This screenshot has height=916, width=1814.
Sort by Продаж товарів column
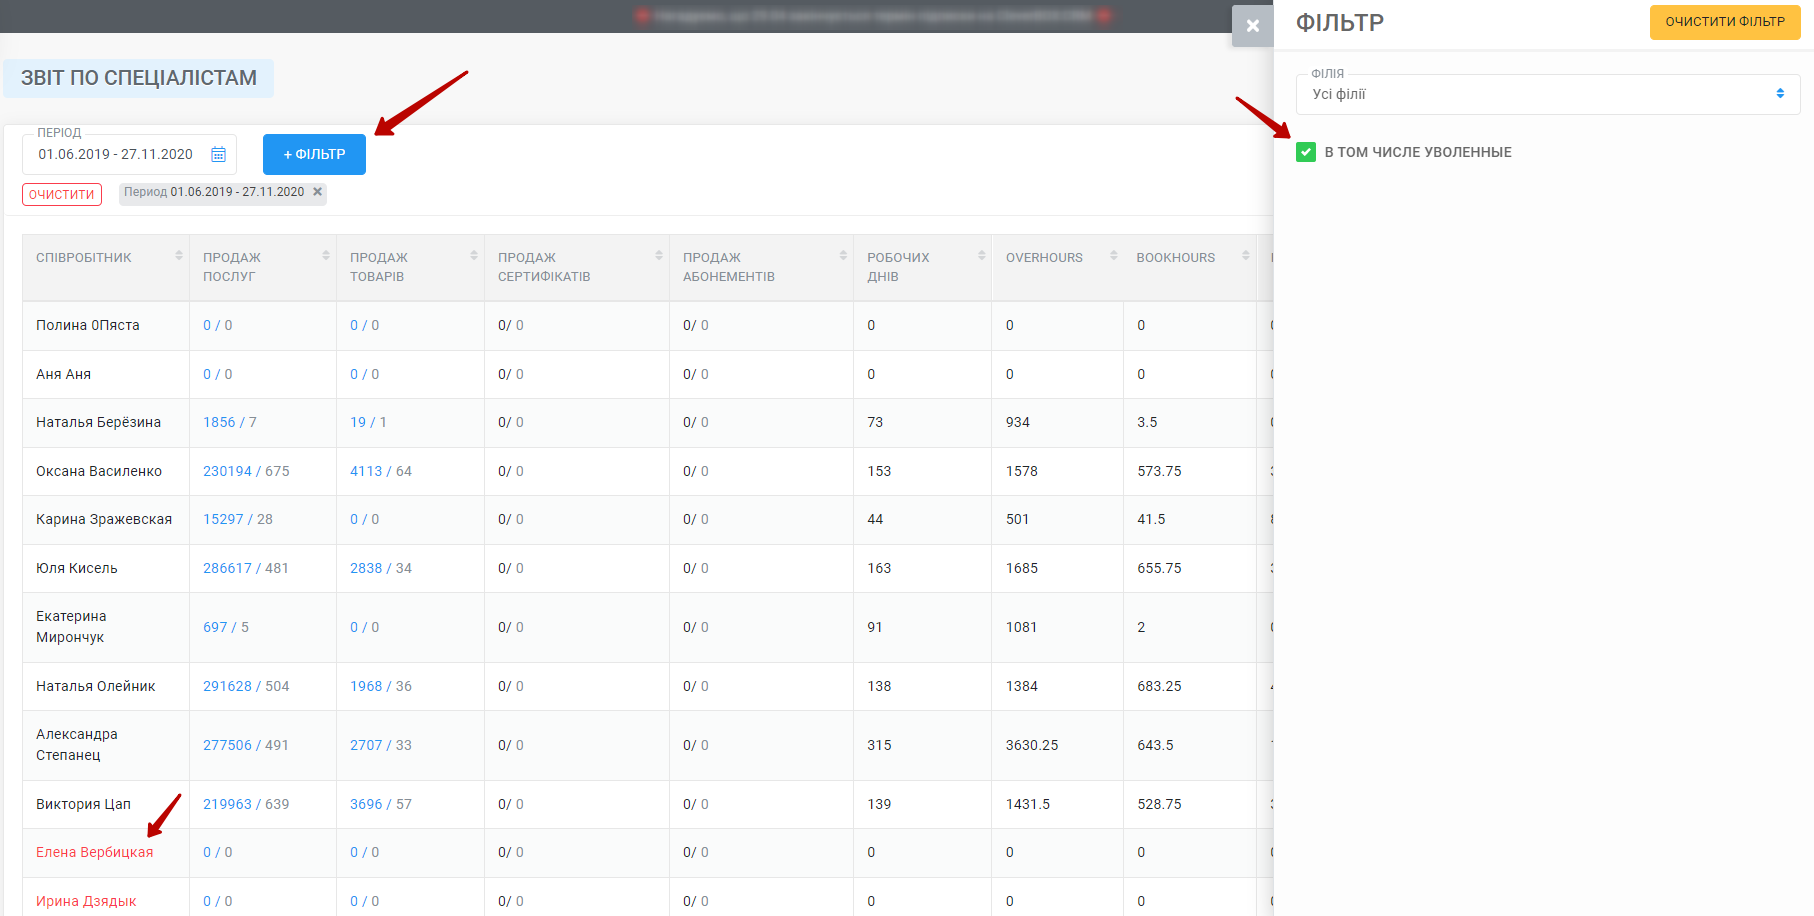[474, 256]
